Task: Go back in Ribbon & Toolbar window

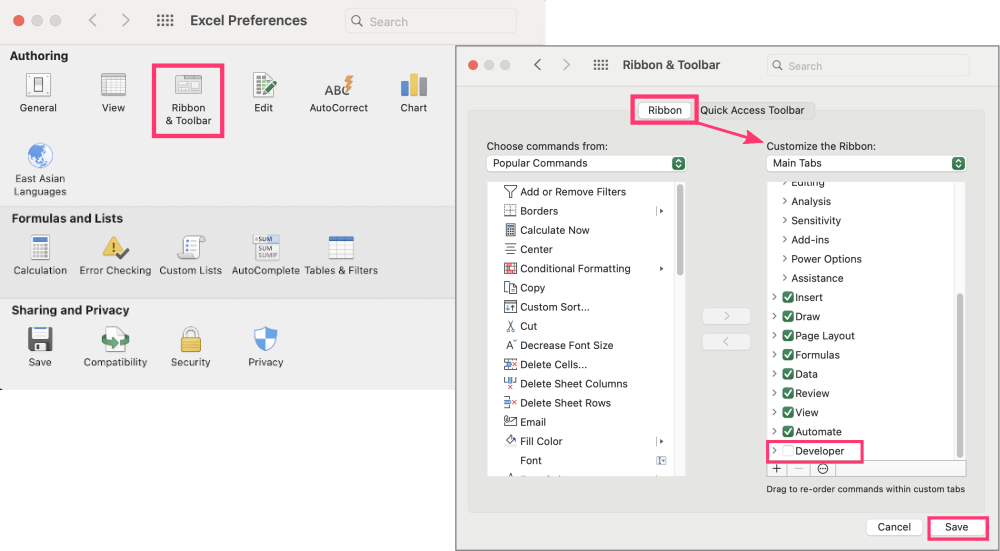Action: tap(538, 65)
